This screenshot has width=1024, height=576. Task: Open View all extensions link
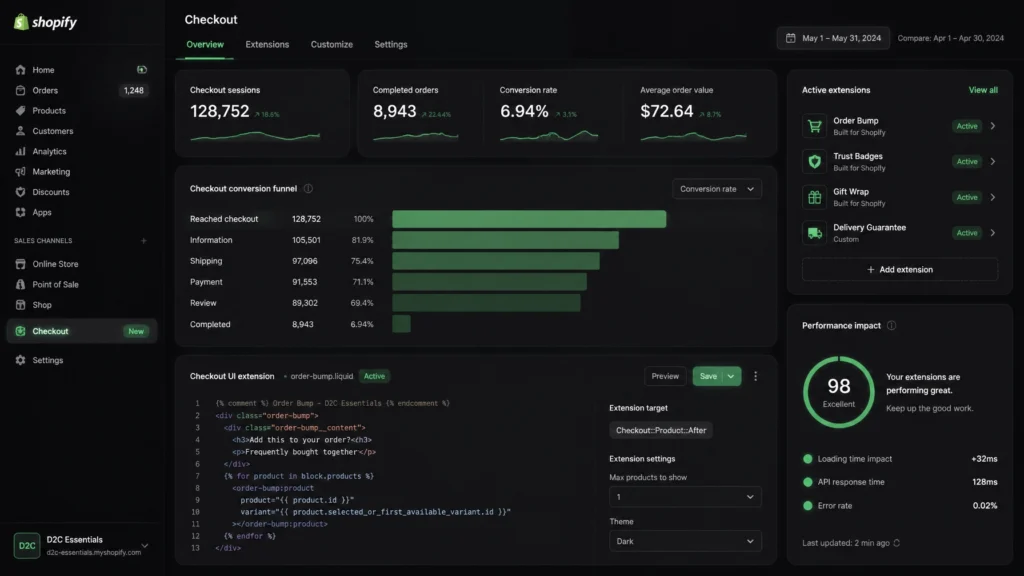983,90
